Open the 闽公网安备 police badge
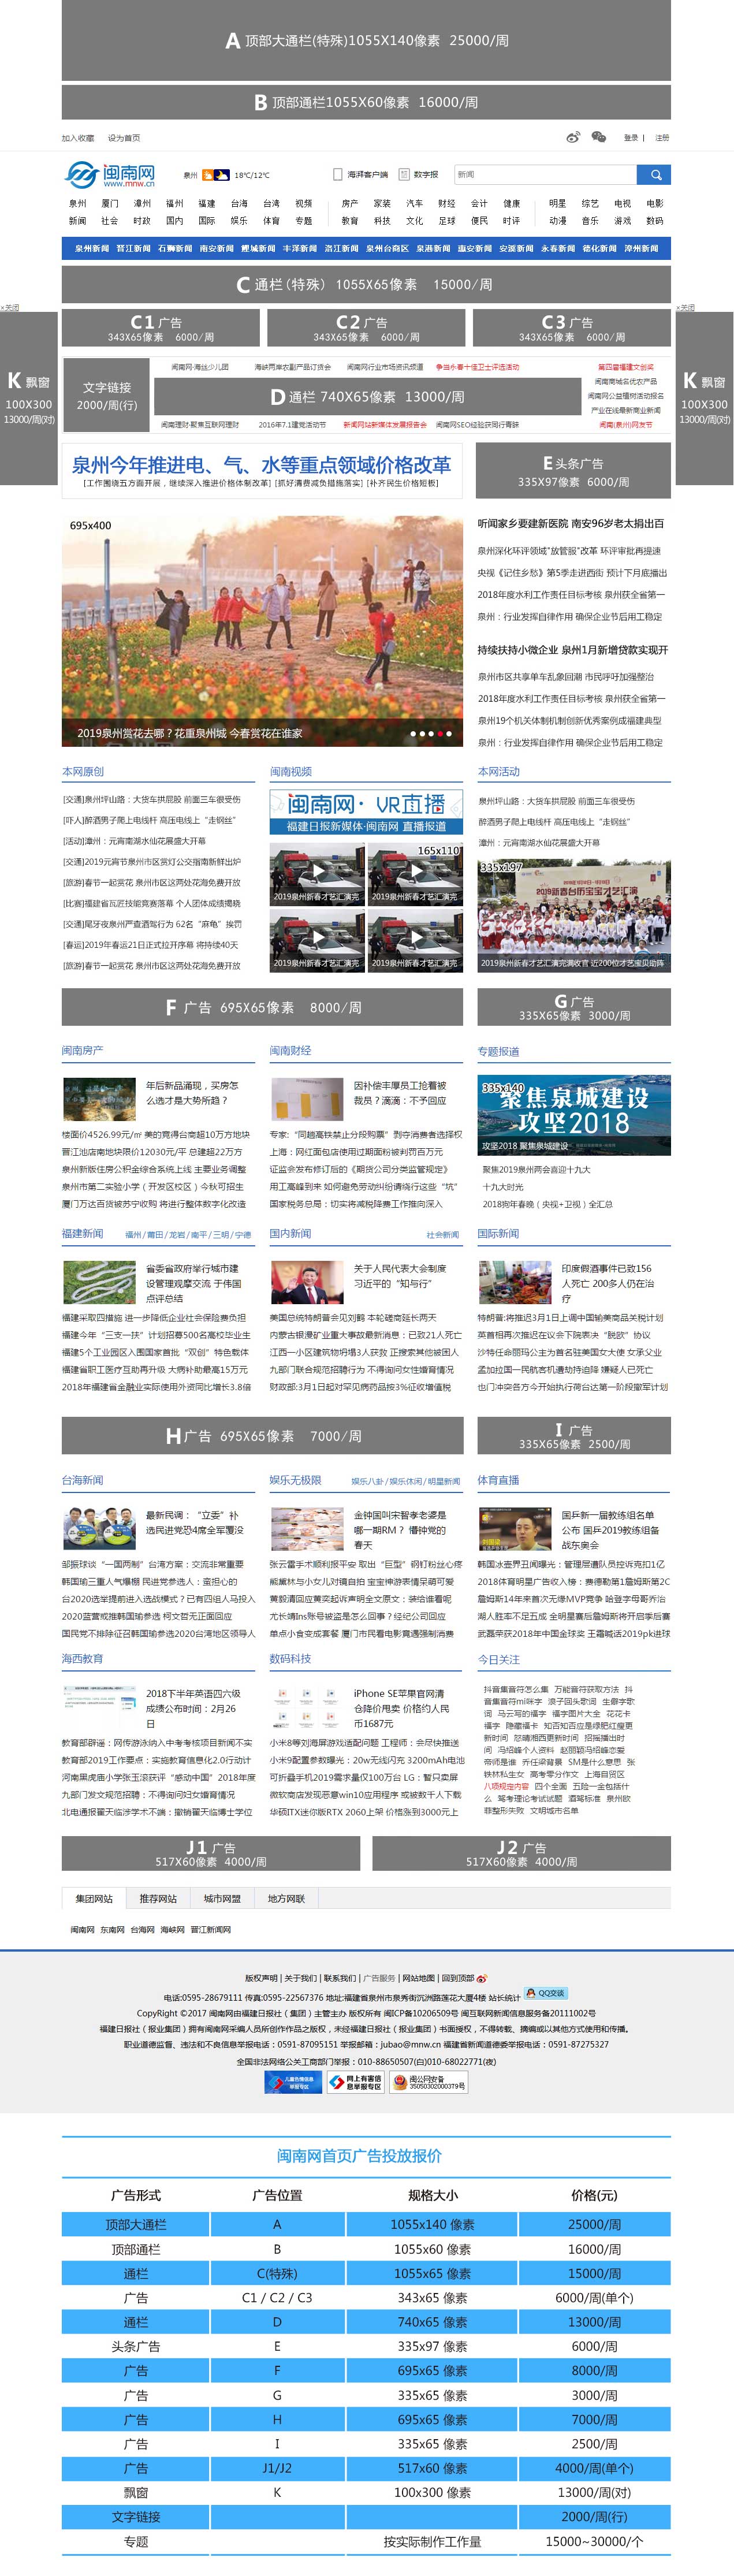This screenshot has width=734, height=2576. click(x=429, y=2081)
